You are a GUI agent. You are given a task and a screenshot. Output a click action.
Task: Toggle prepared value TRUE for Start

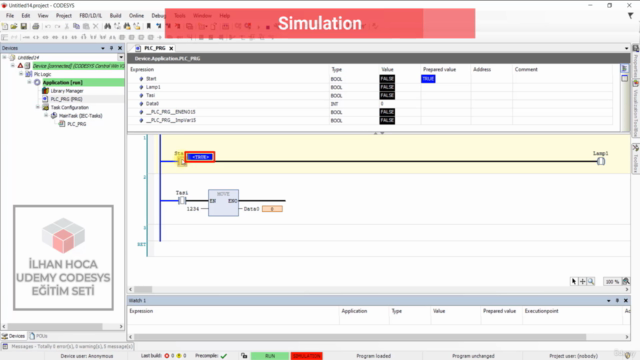pos(428,79)
